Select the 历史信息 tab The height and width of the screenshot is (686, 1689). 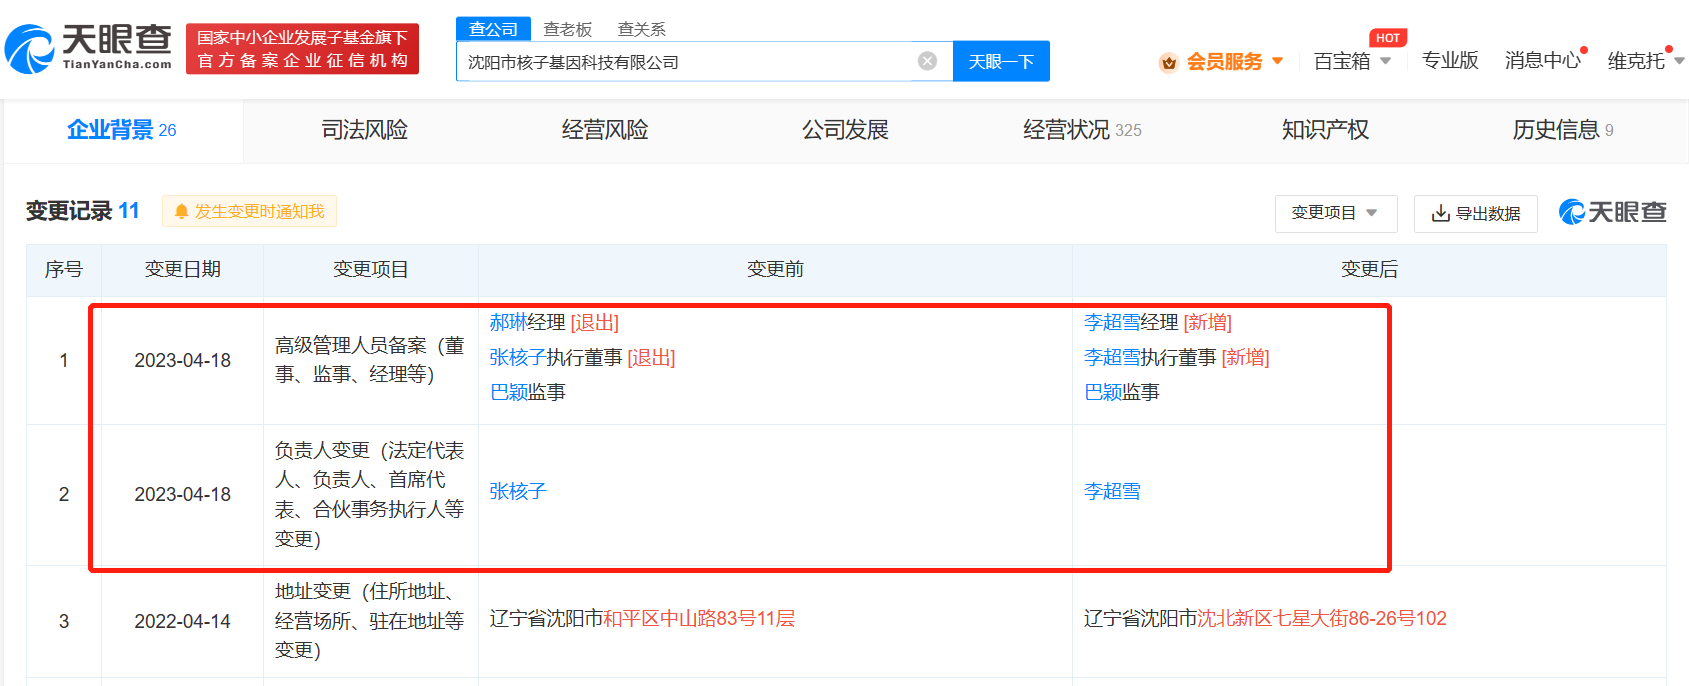pos(1563,130)
